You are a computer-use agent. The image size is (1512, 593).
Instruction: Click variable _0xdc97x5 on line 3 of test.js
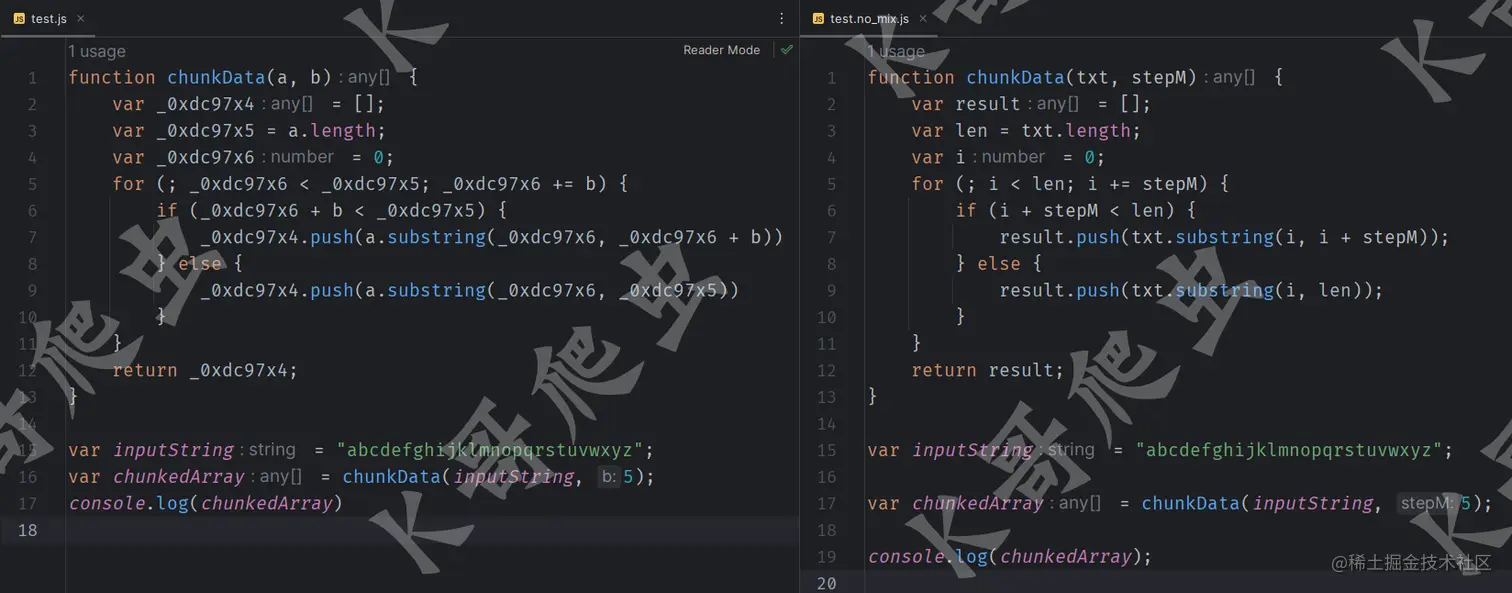coord(206,131)
